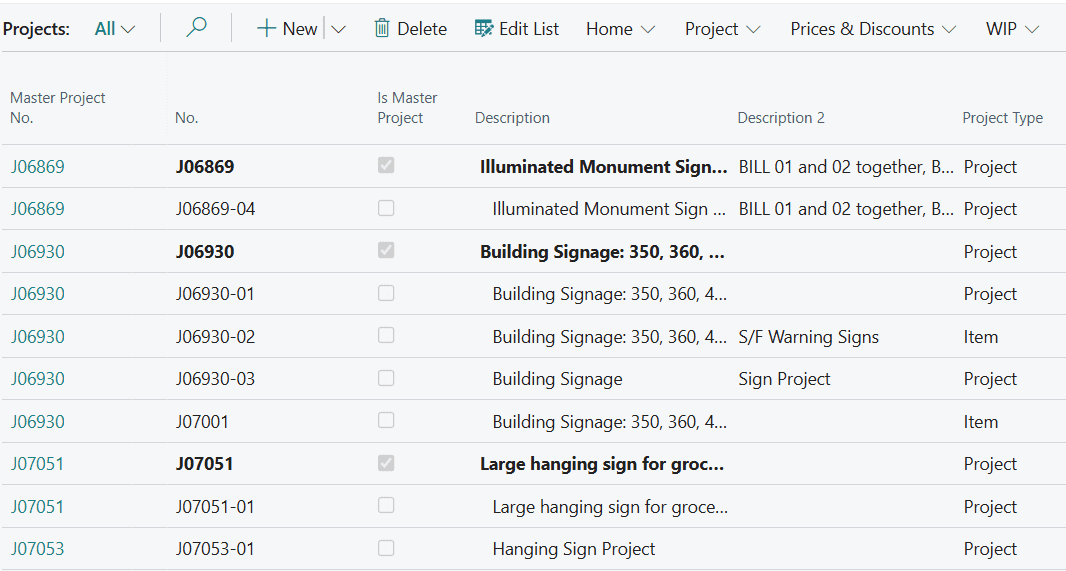
Task: Toggle Is Master Project checkbox for J06930-02
Action: pos(386,336)
